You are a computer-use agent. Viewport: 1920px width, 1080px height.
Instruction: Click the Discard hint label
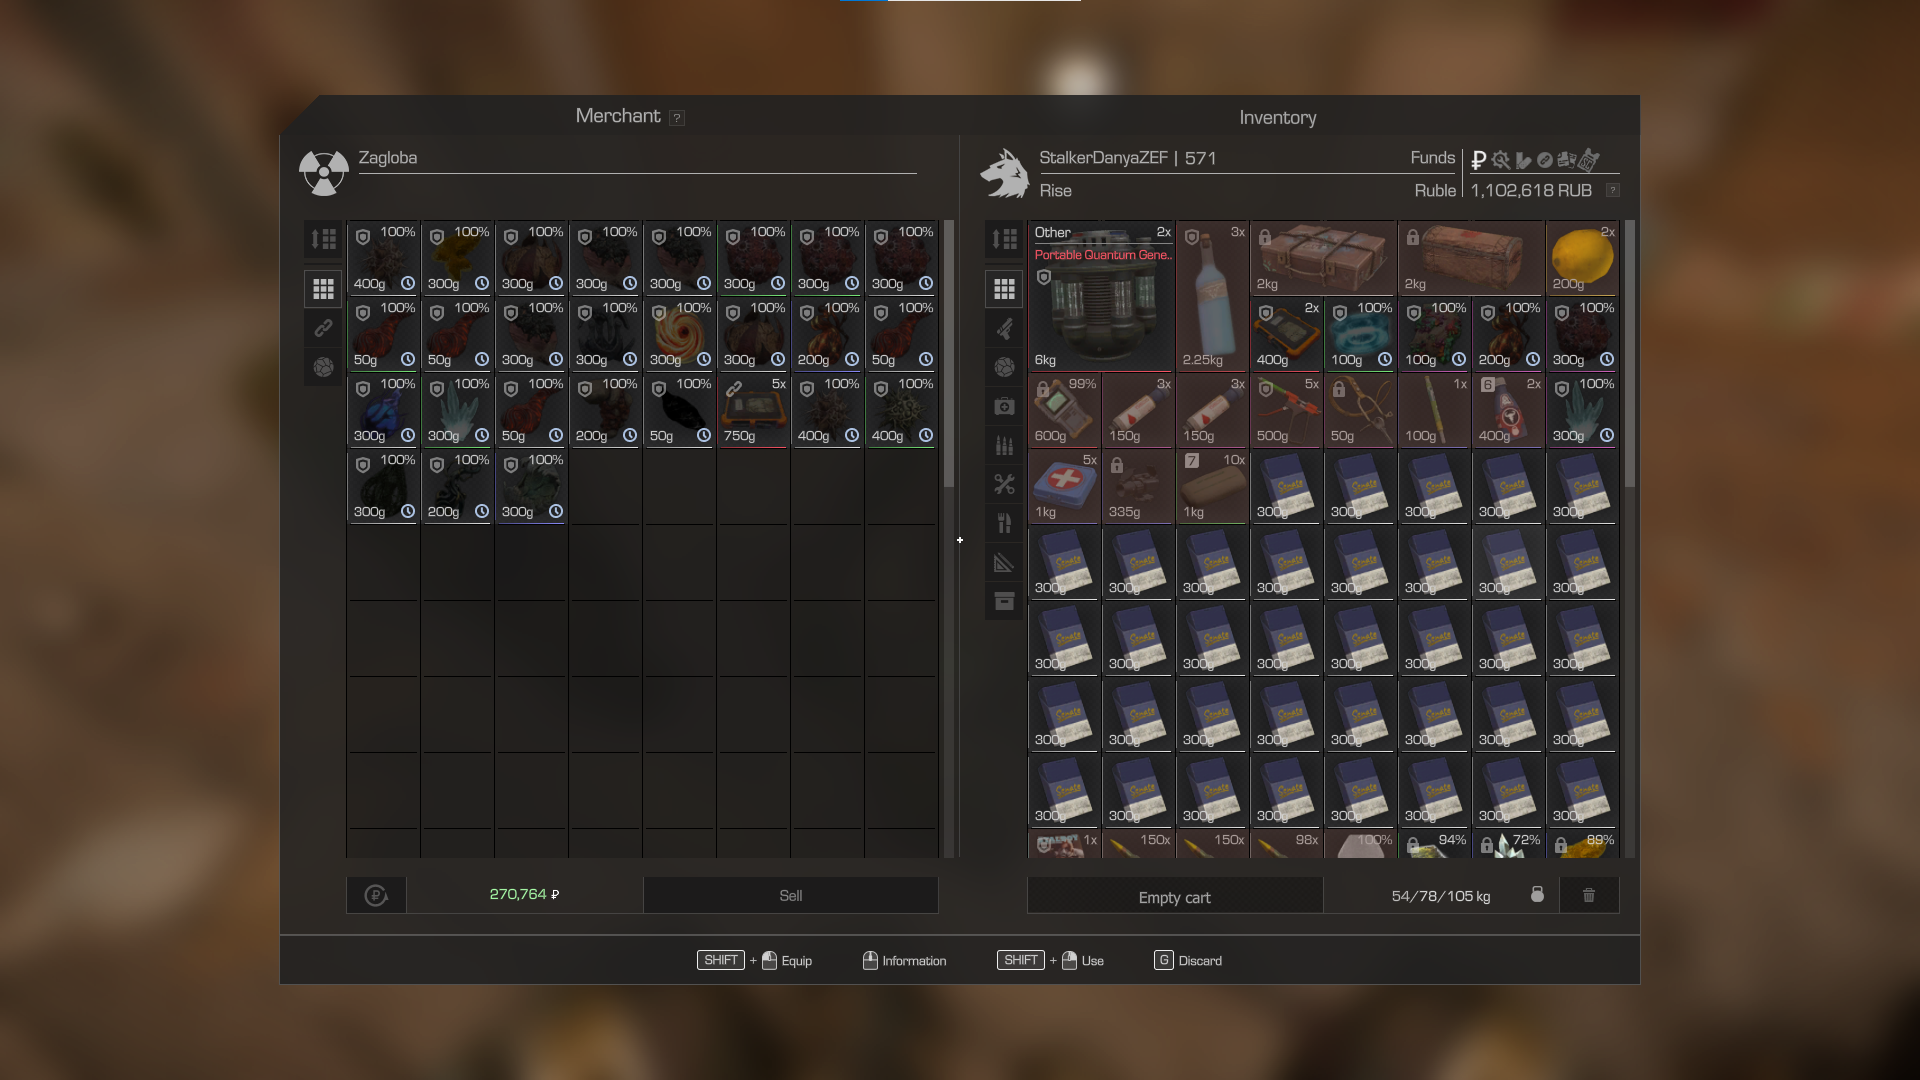[1200, 961]
